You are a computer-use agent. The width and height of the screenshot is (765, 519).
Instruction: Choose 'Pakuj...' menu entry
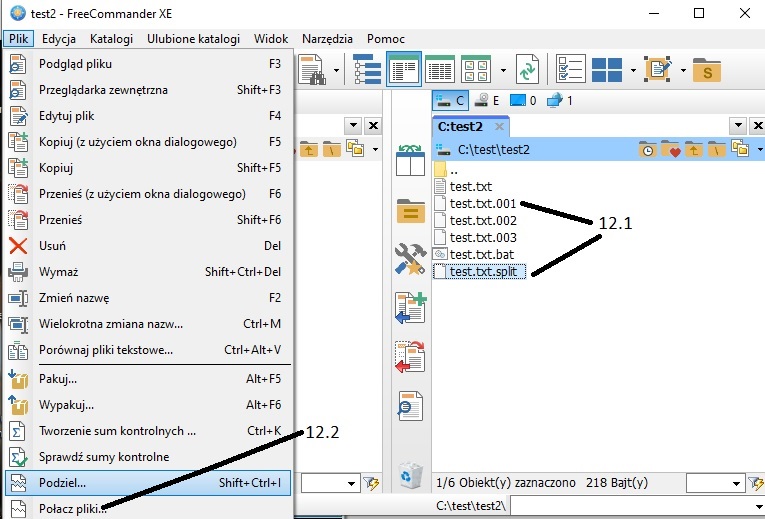click(148, 379)
